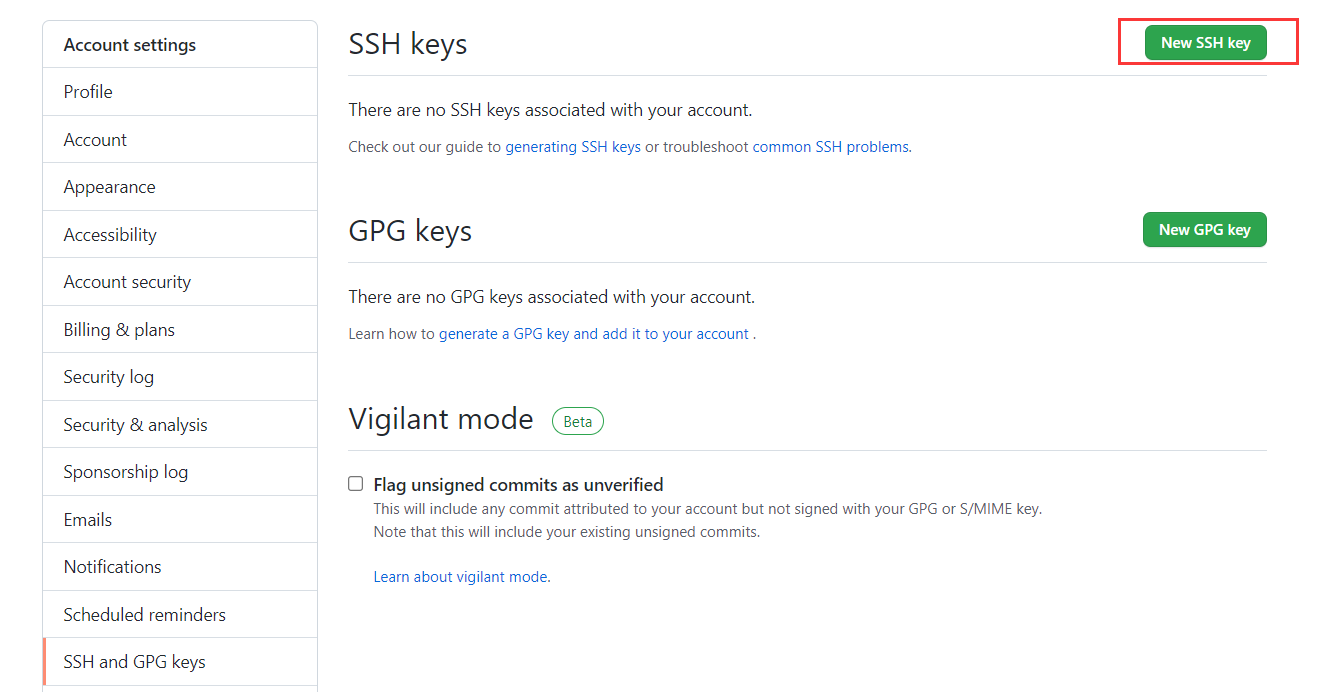Select Billing & plans in sidebar
Image resolution: width=1317 pixels, height=692 pixels.
point(119,330)
